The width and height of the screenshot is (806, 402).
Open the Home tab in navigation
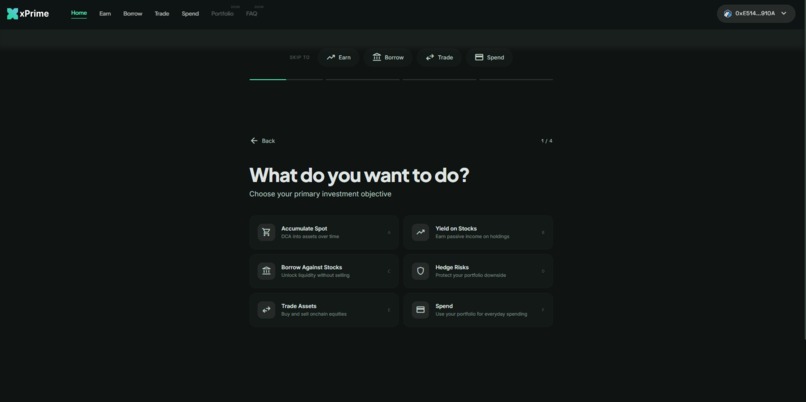79,13
